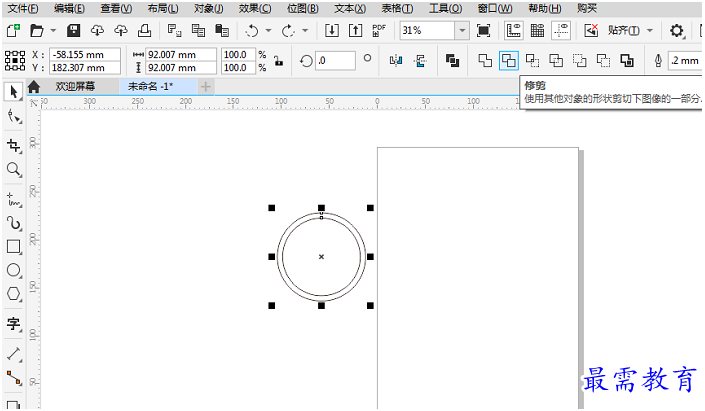This screenshot has height=411, width=705.
Task: Click the outline width field .2 mm
Action: tap(686, 60)
